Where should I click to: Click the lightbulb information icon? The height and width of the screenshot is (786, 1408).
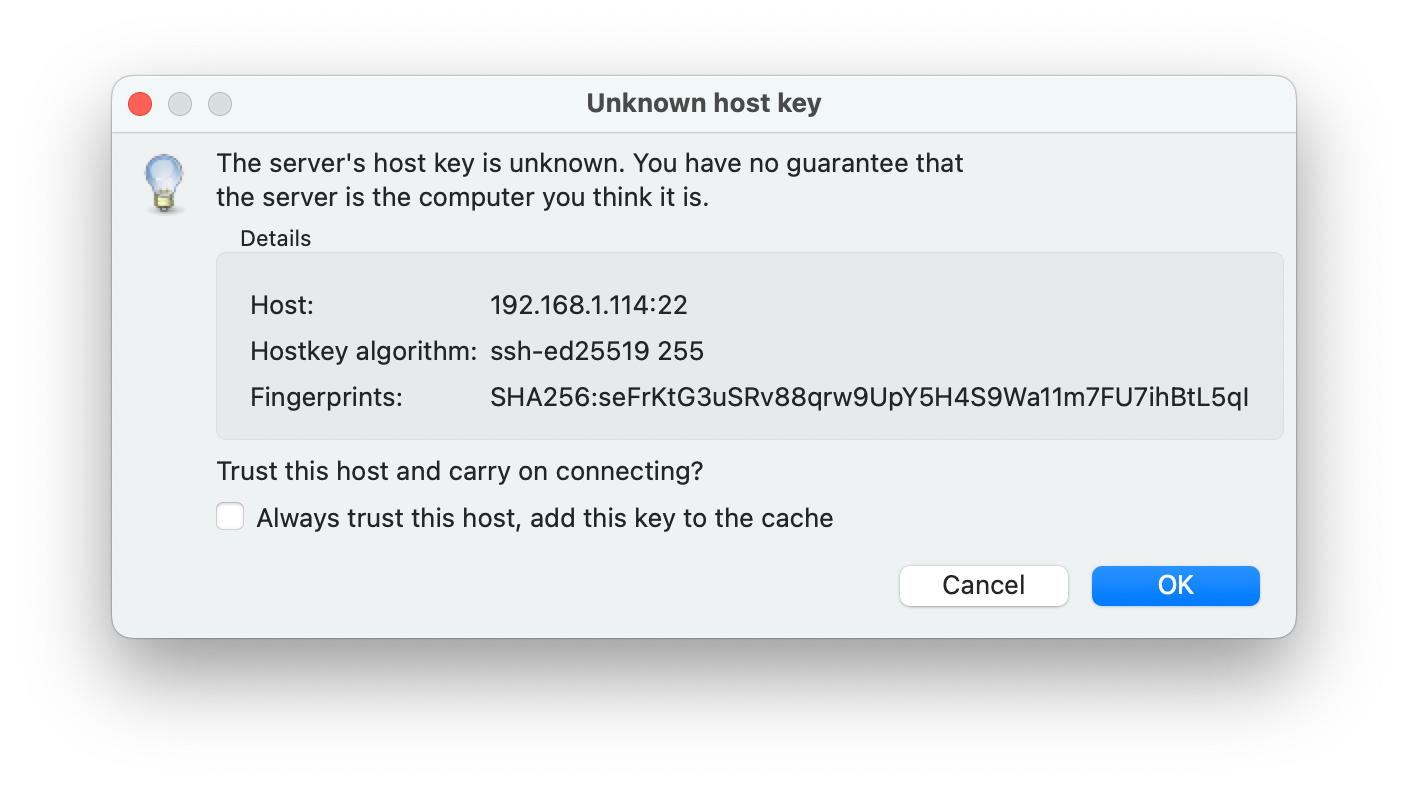(164, 182)
